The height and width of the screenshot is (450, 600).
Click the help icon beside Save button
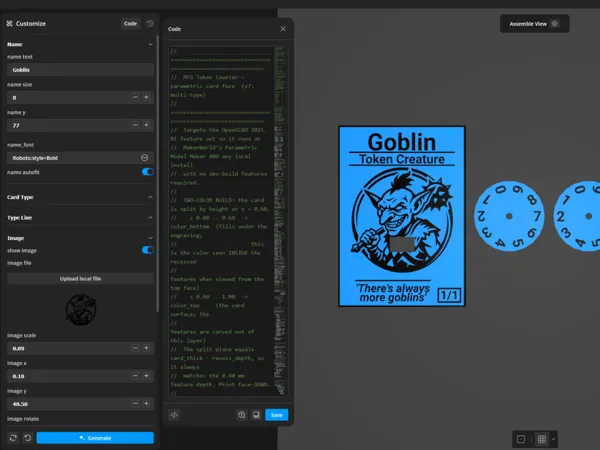(241, 415)
